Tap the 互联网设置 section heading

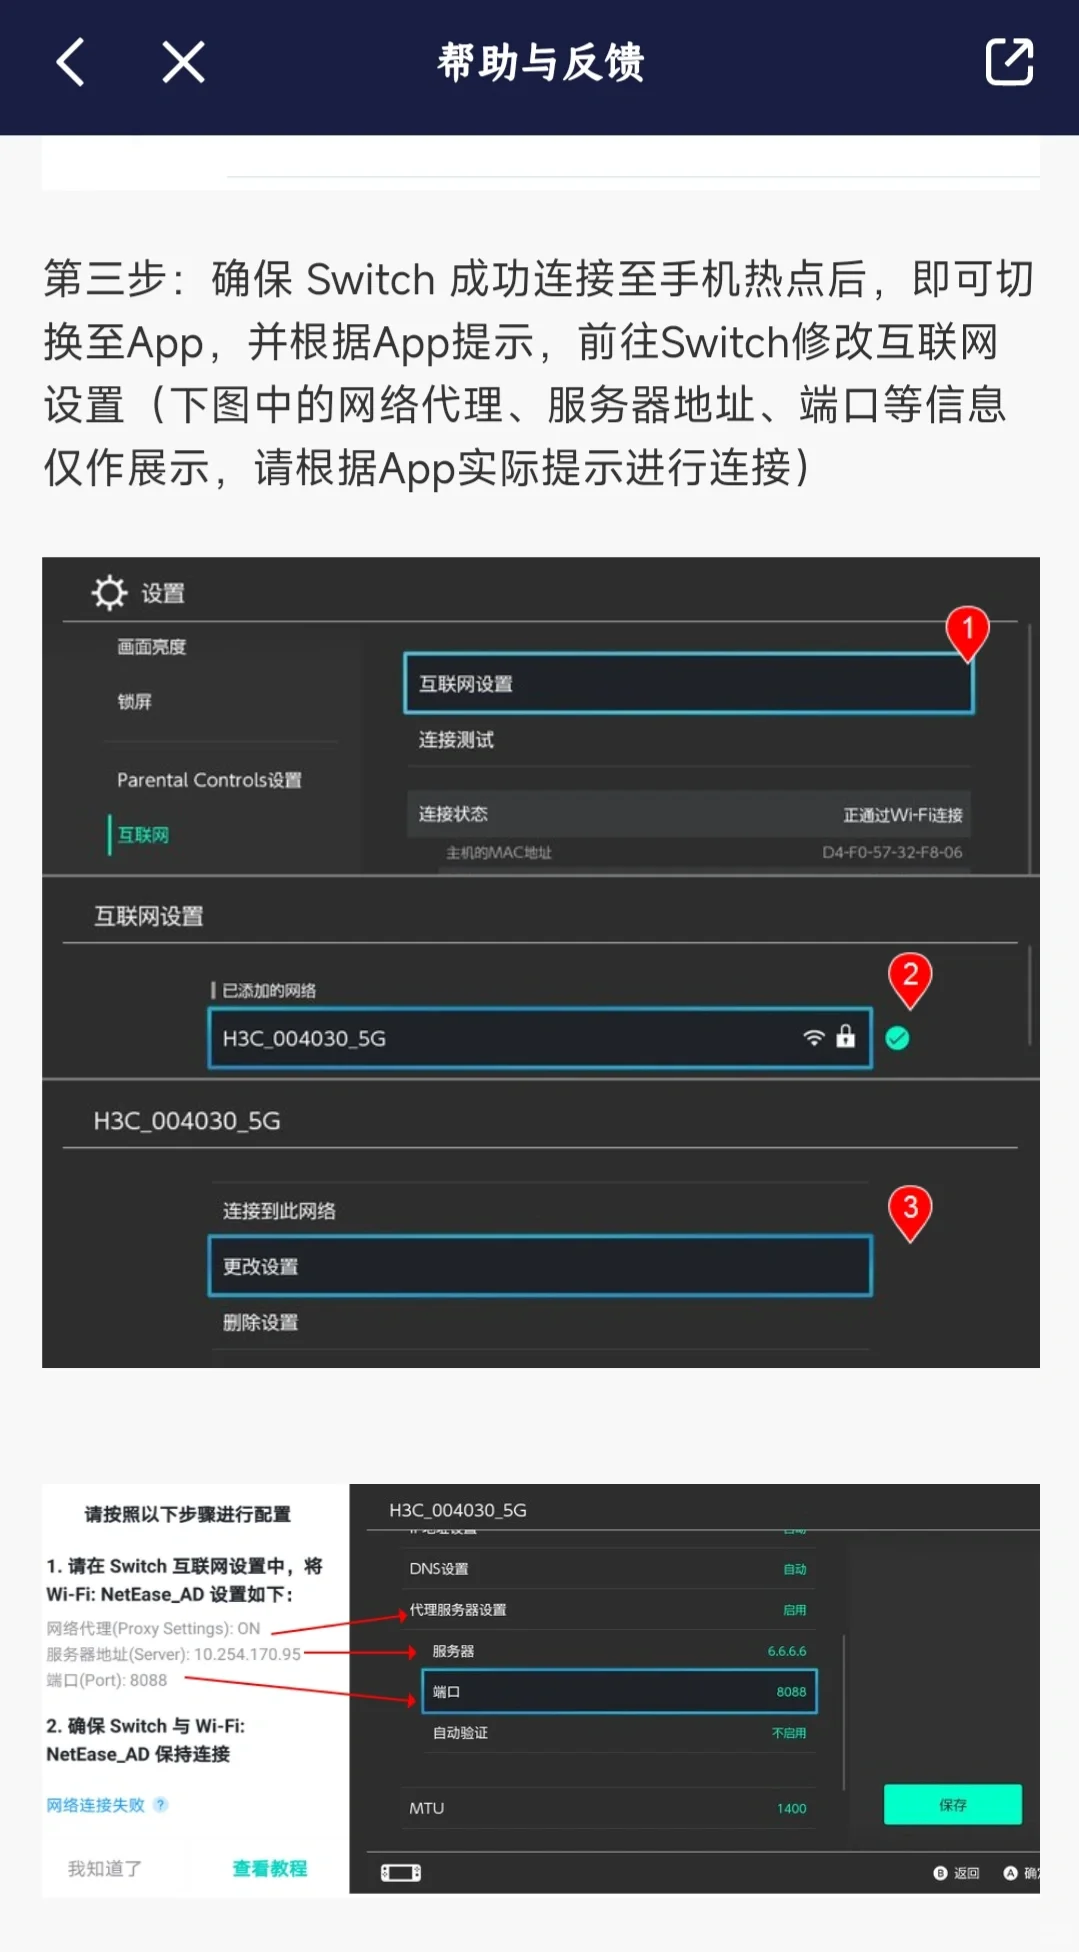click(x=149, y=916)
